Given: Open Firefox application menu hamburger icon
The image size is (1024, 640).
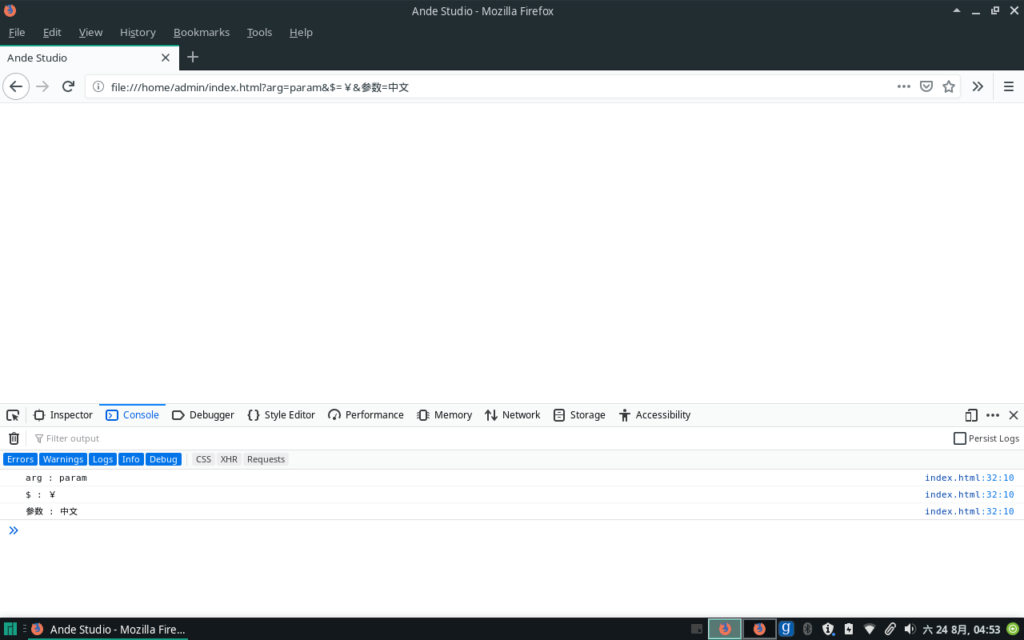Looking at the screenshot, I should coord(1009,87).
